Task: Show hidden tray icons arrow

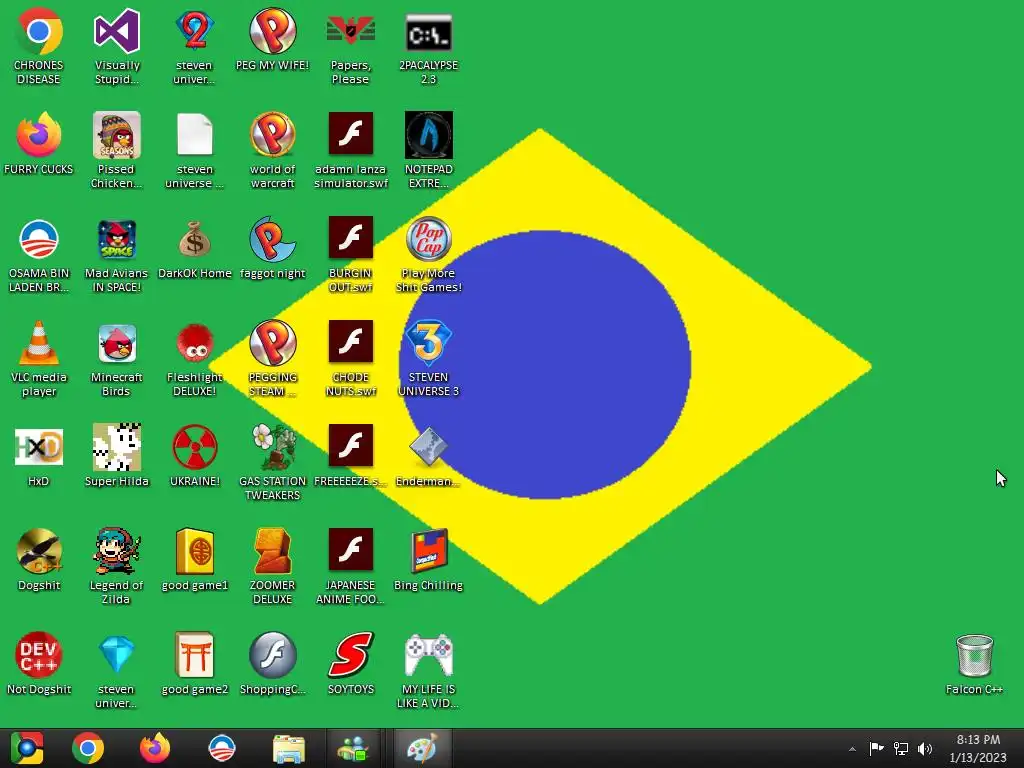Action: (x=852, y=749)
